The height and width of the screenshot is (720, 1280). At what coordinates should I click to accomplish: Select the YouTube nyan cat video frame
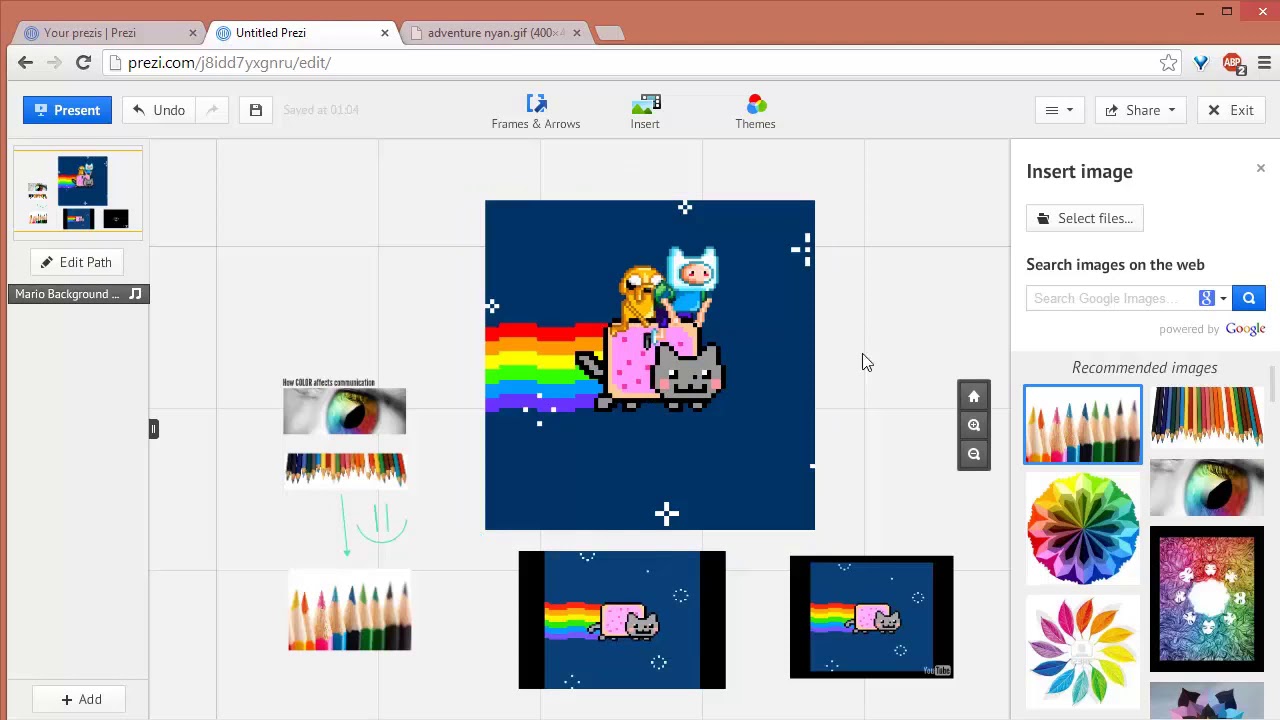click(871, 617)
